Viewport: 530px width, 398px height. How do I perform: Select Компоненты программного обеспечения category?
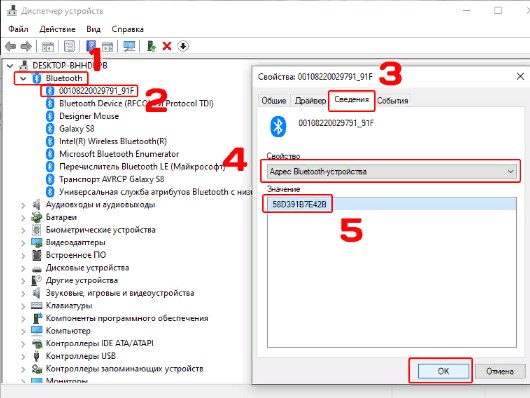127,318
